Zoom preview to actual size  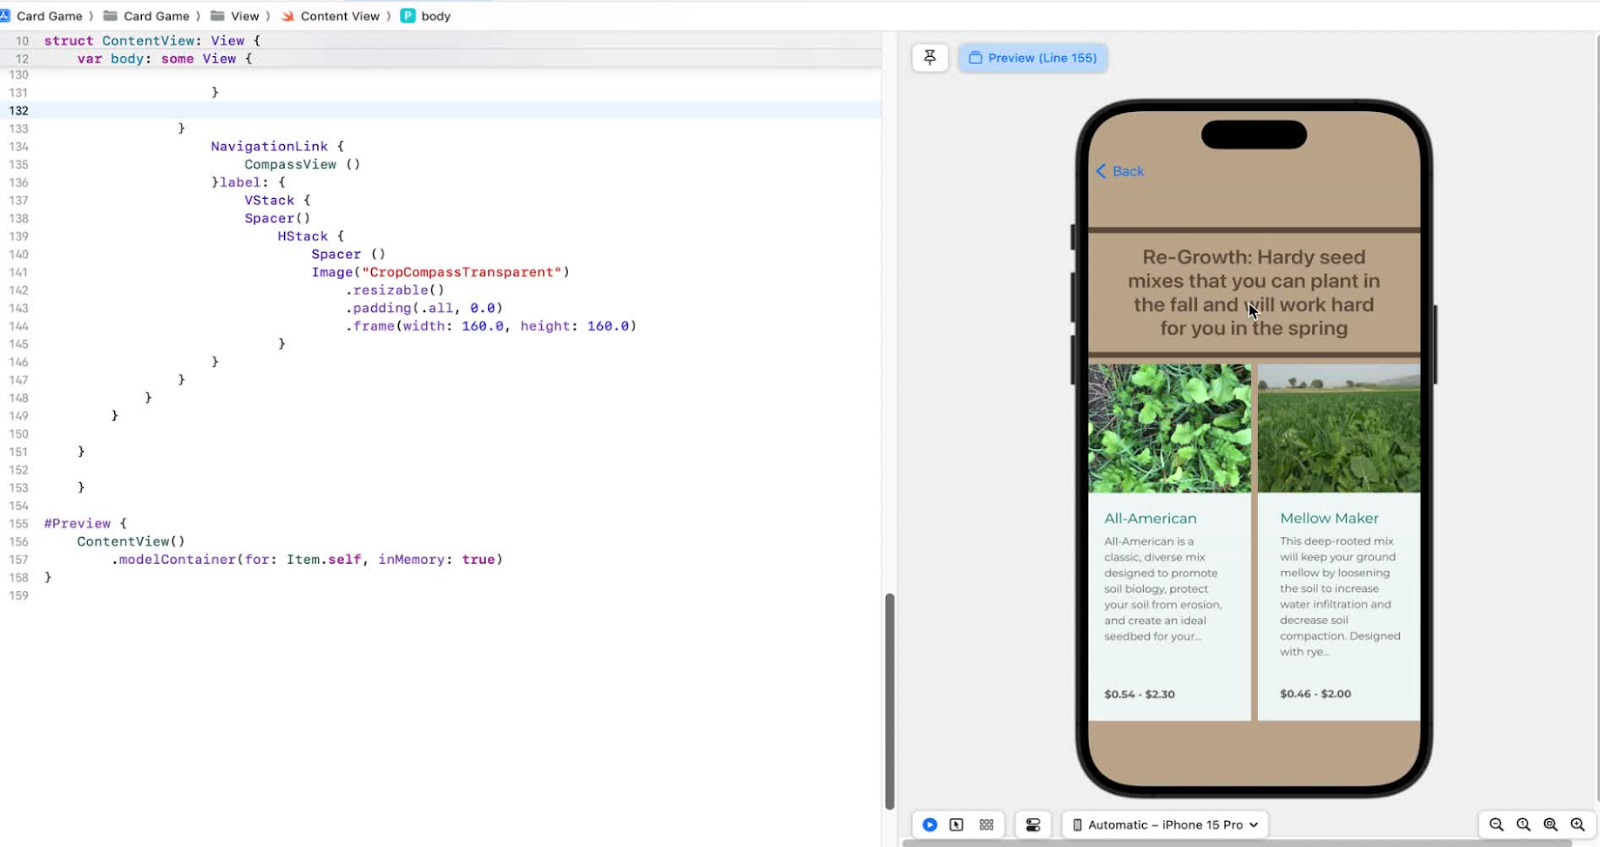pos(1523,825)
